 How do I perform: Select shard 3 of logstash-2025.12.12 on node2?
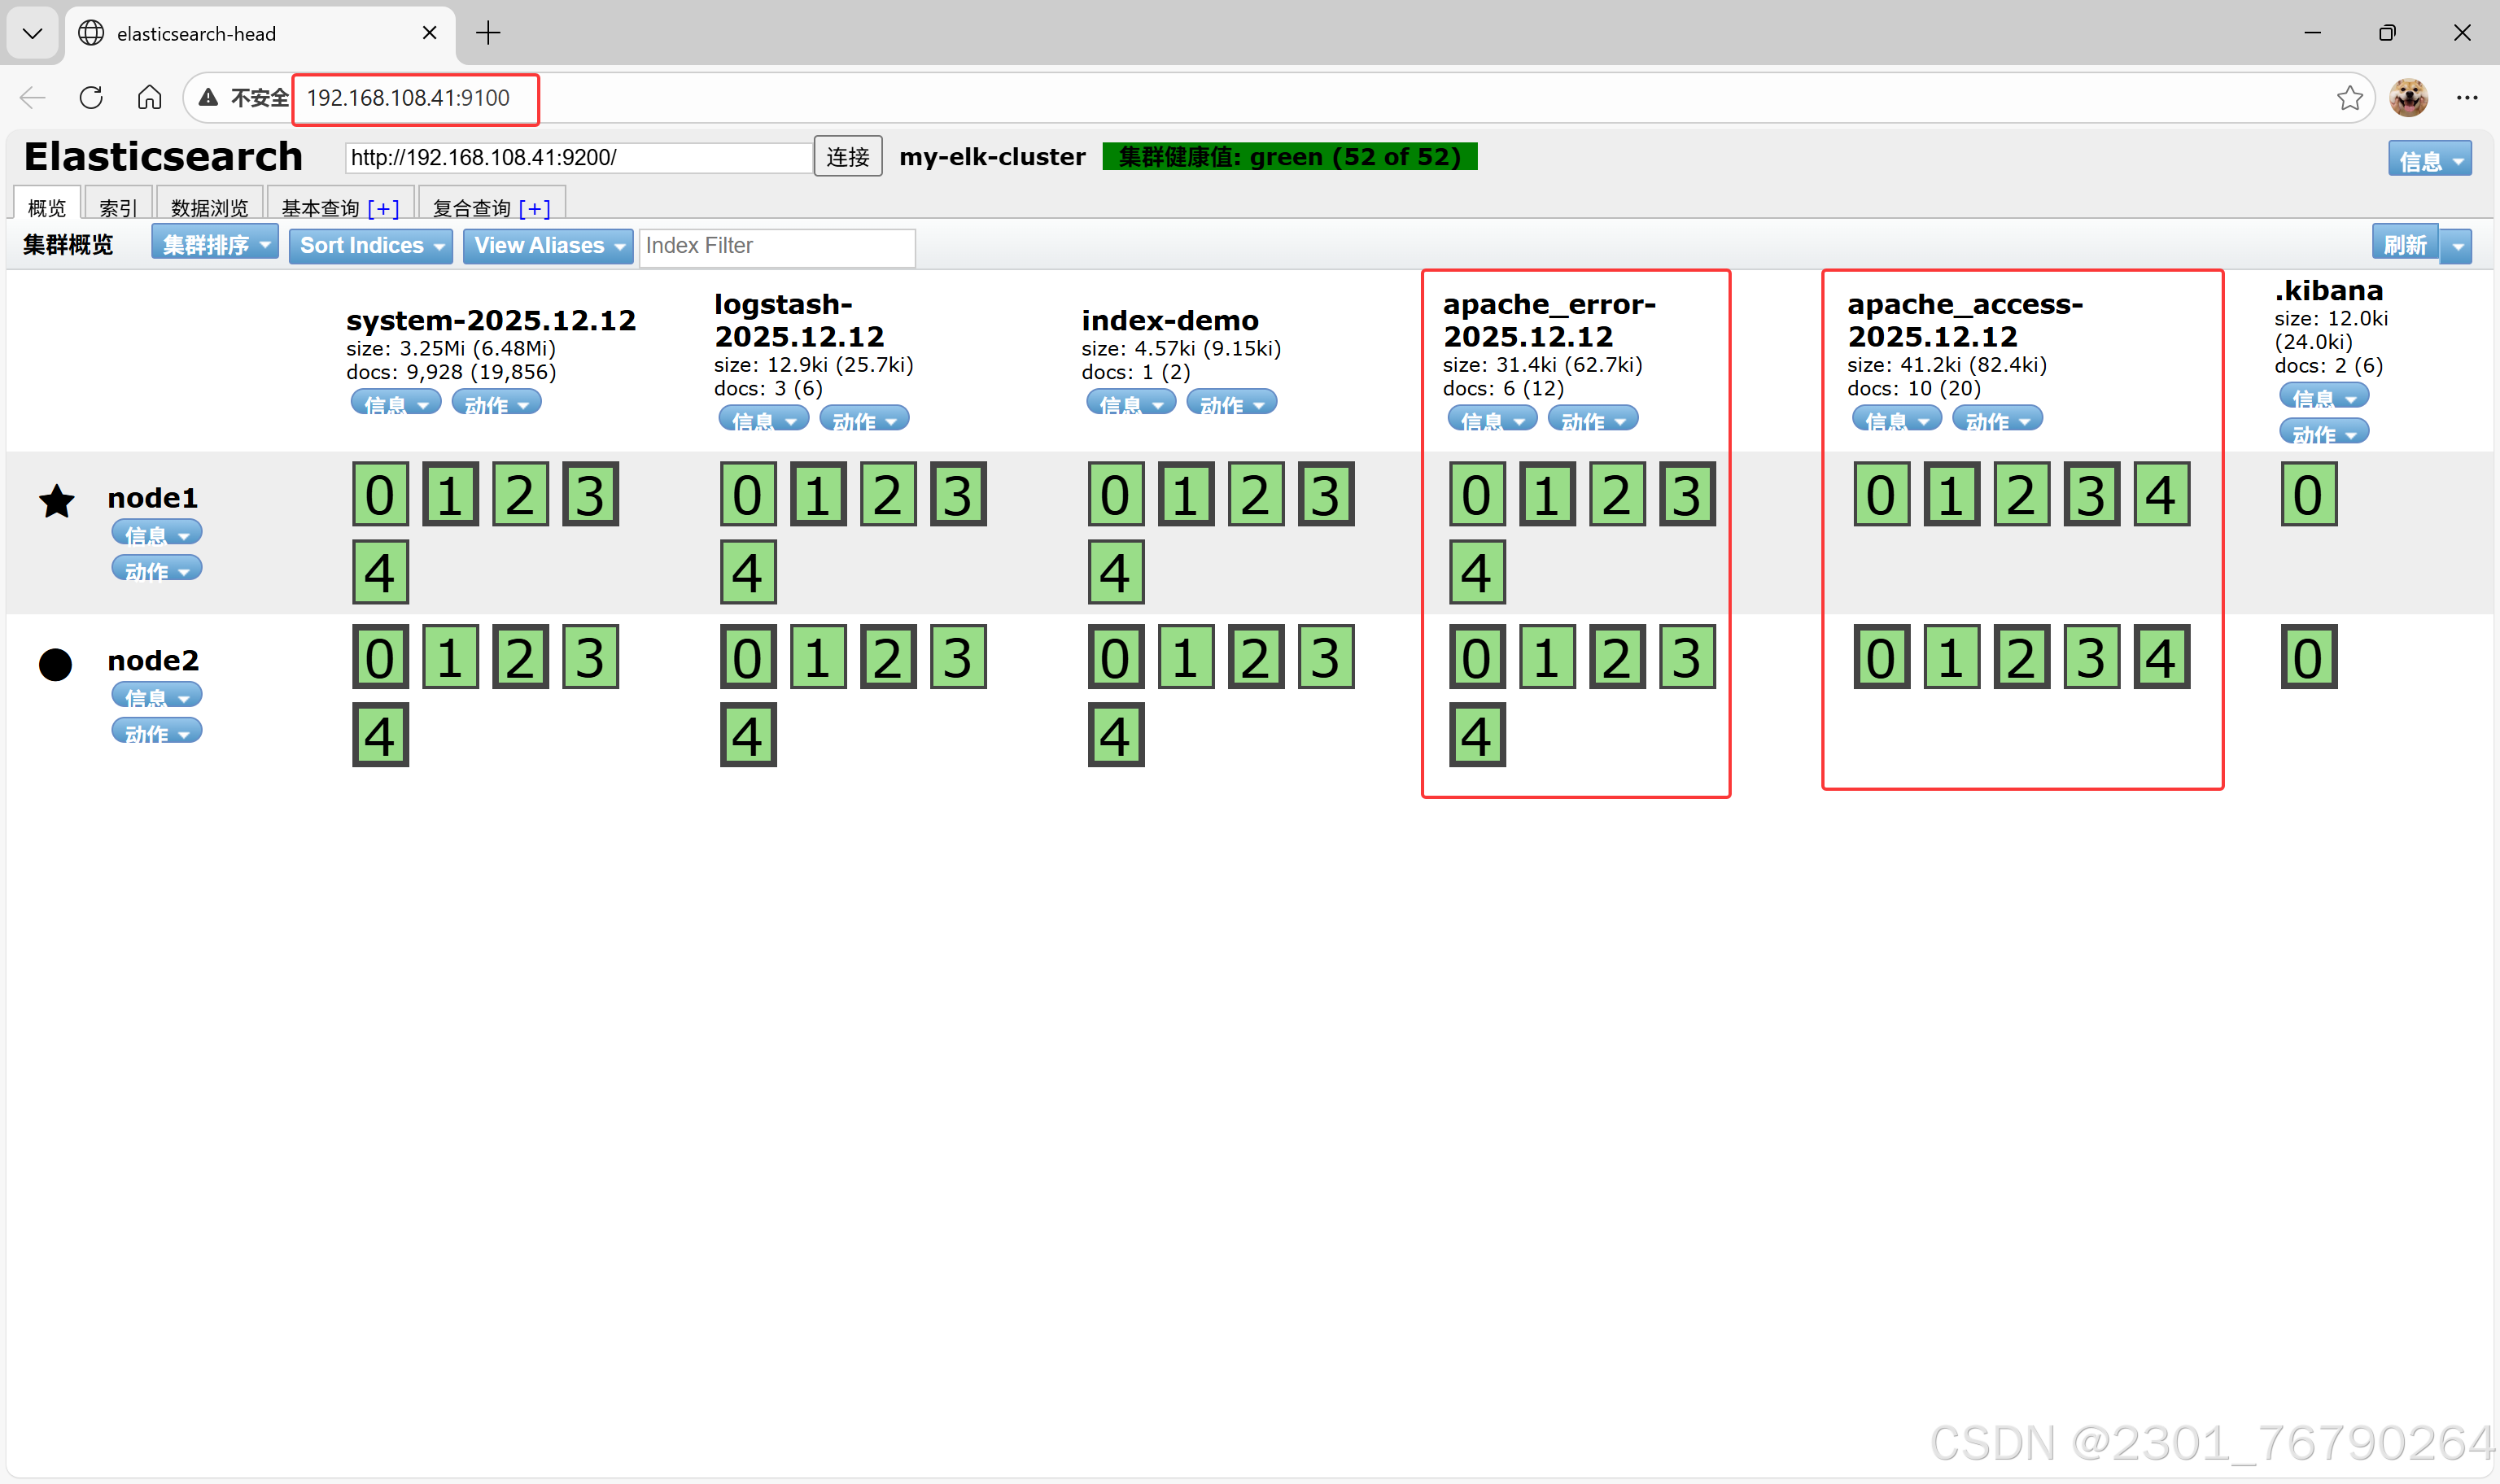click(958, 657)
